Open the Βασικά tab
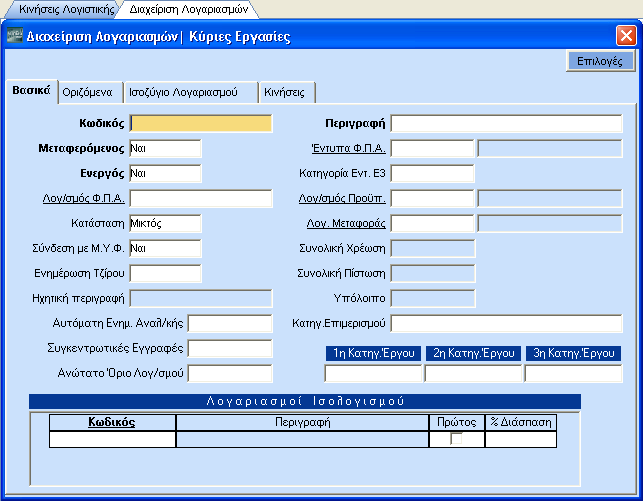 point(32,91)
